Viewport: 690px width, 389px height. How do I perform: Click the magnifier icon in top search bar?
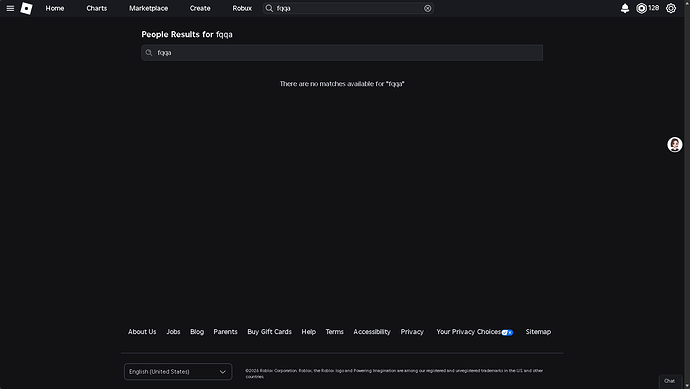click(x=269, y=8)
